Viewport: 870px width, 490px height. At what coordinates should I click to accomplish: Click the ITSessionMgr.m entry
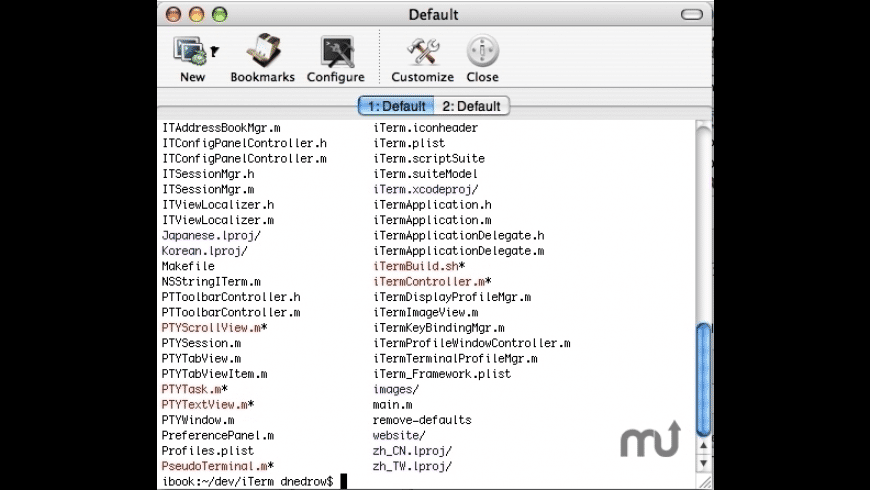click(x=208, y=190)
